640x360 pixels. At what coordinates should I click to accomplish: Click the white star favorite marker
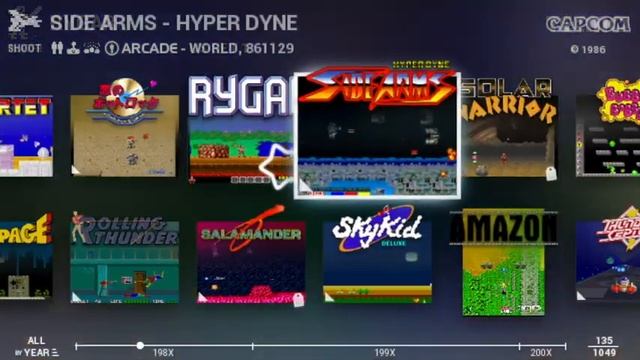277,167
